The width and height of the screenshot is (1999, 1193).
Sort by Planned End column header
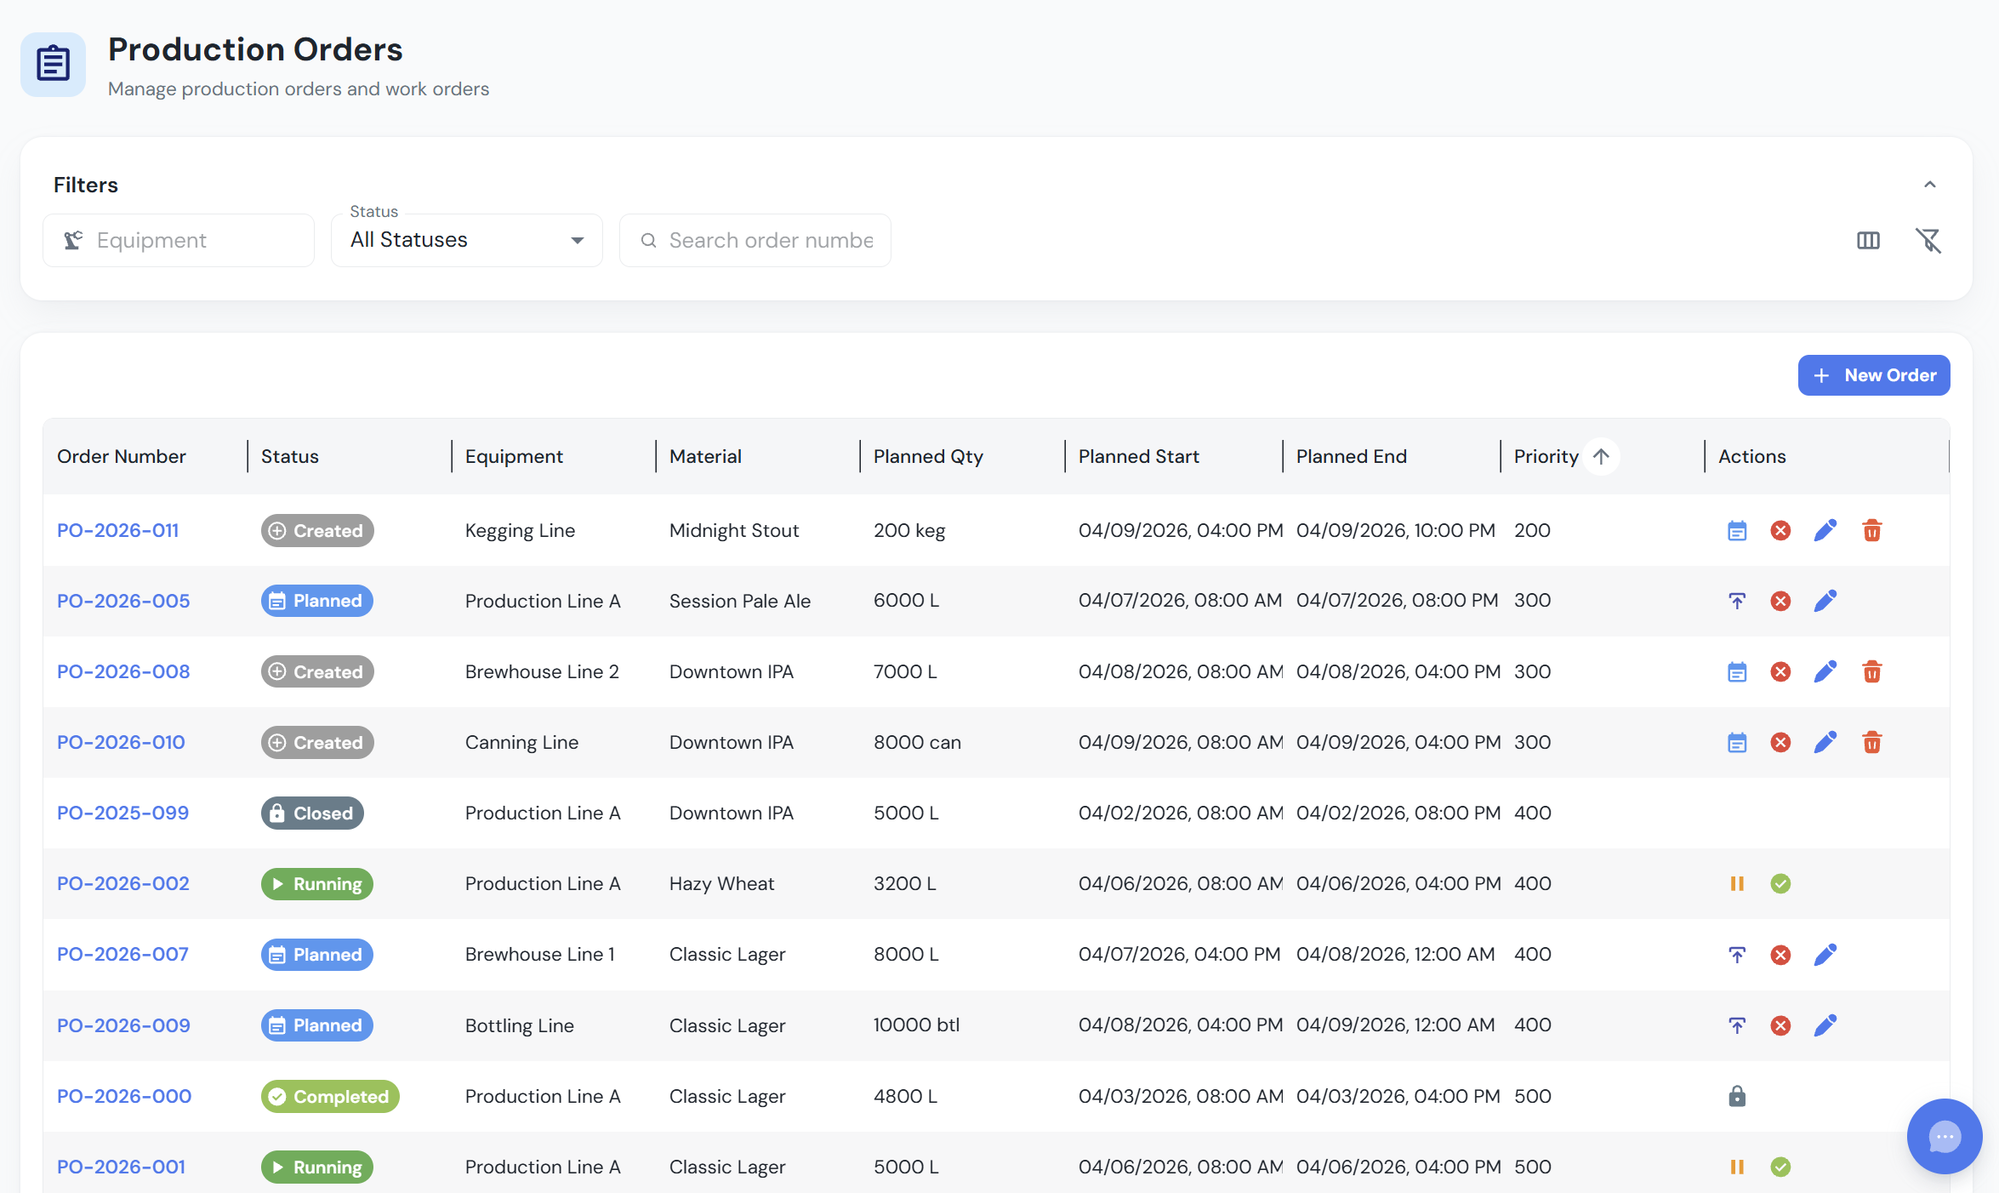(1351, 457)
